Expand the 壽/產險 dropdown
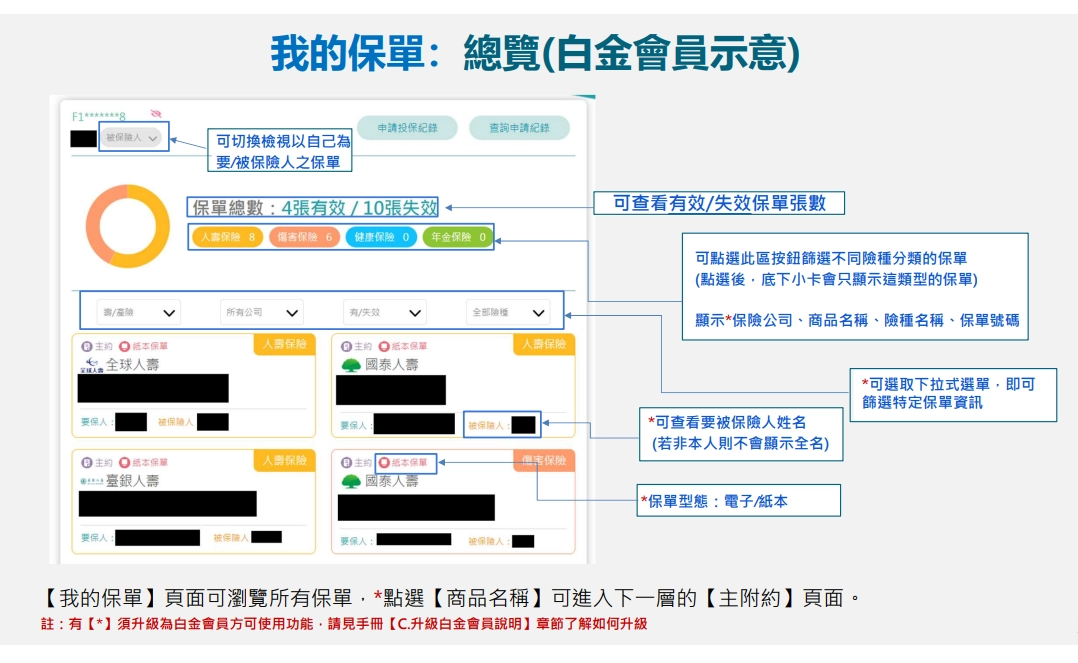The image size is (1078, 663). (x=138, y=312)
